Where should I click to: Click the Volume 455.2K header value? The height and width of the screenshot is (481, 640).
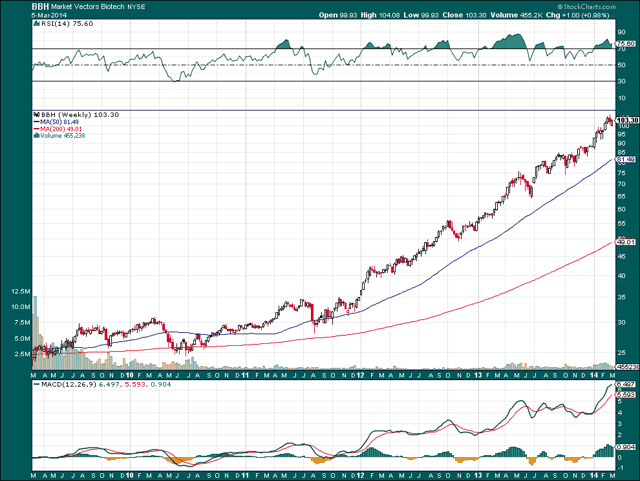pyautogui.click(x=516, y=15)
